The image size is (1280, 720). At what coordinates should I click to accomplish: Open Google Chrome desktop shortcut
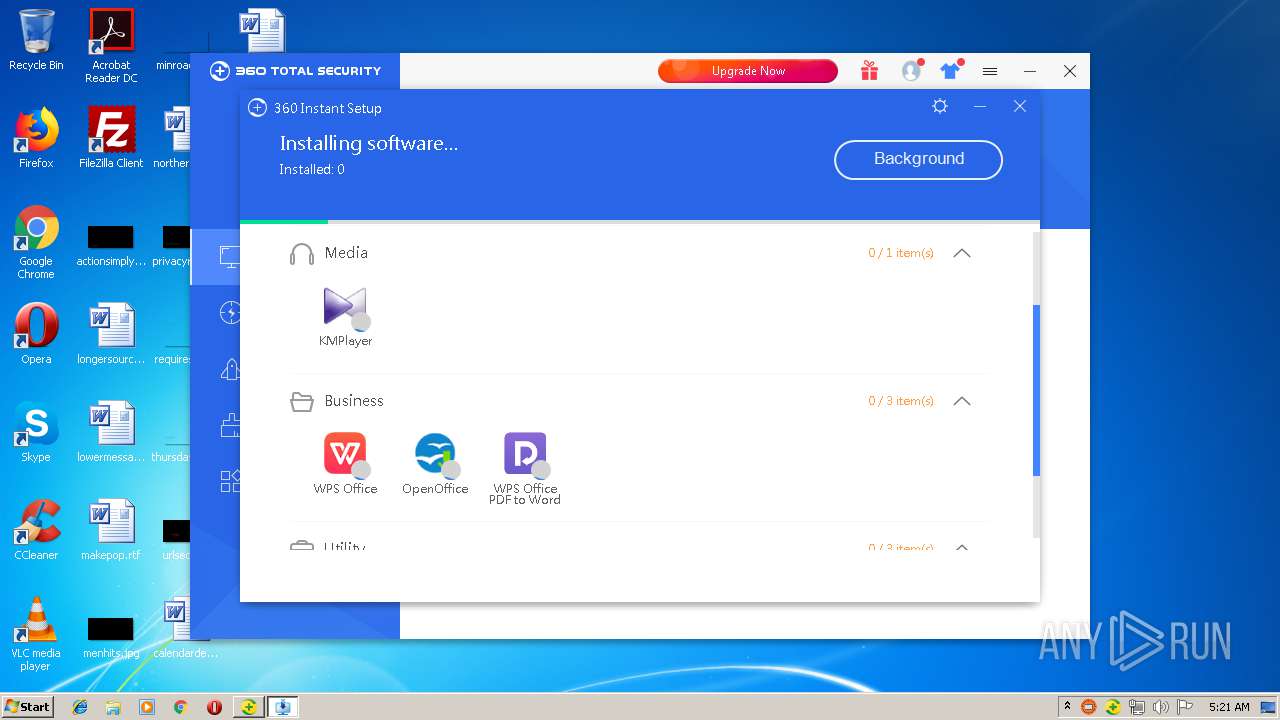click(36, 242)
